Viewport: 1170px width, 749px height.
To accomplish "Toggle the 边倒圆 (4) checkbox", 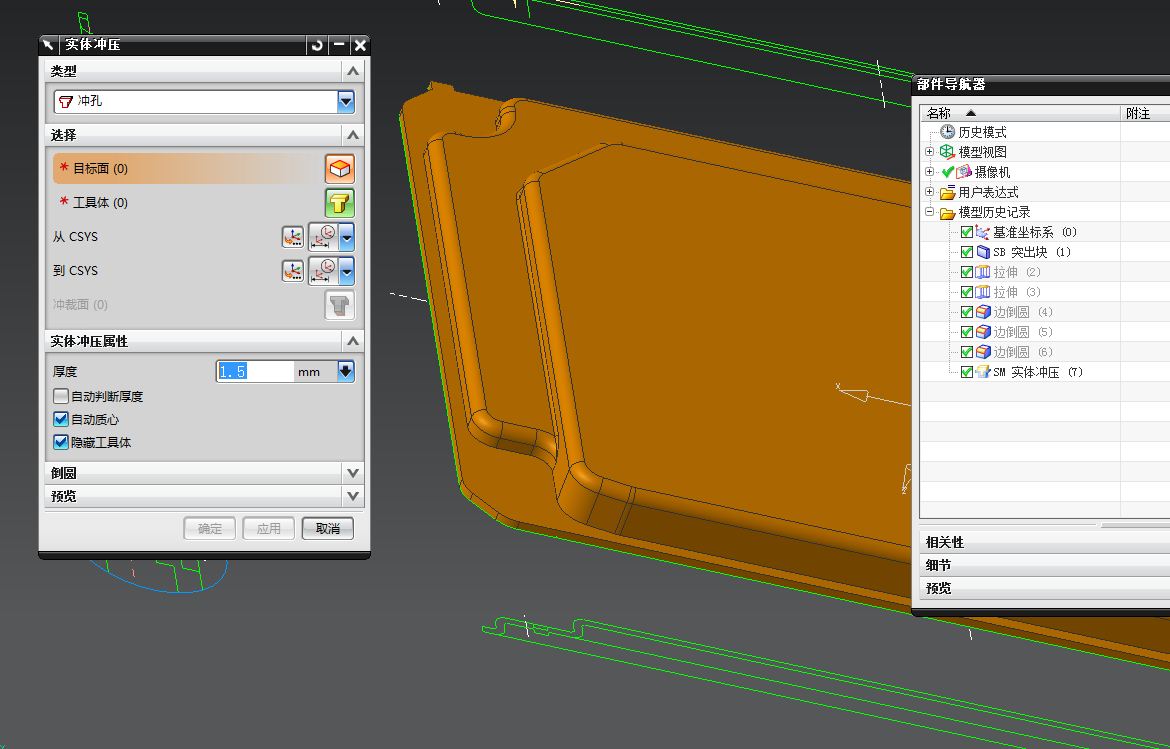I will [966, 312].
